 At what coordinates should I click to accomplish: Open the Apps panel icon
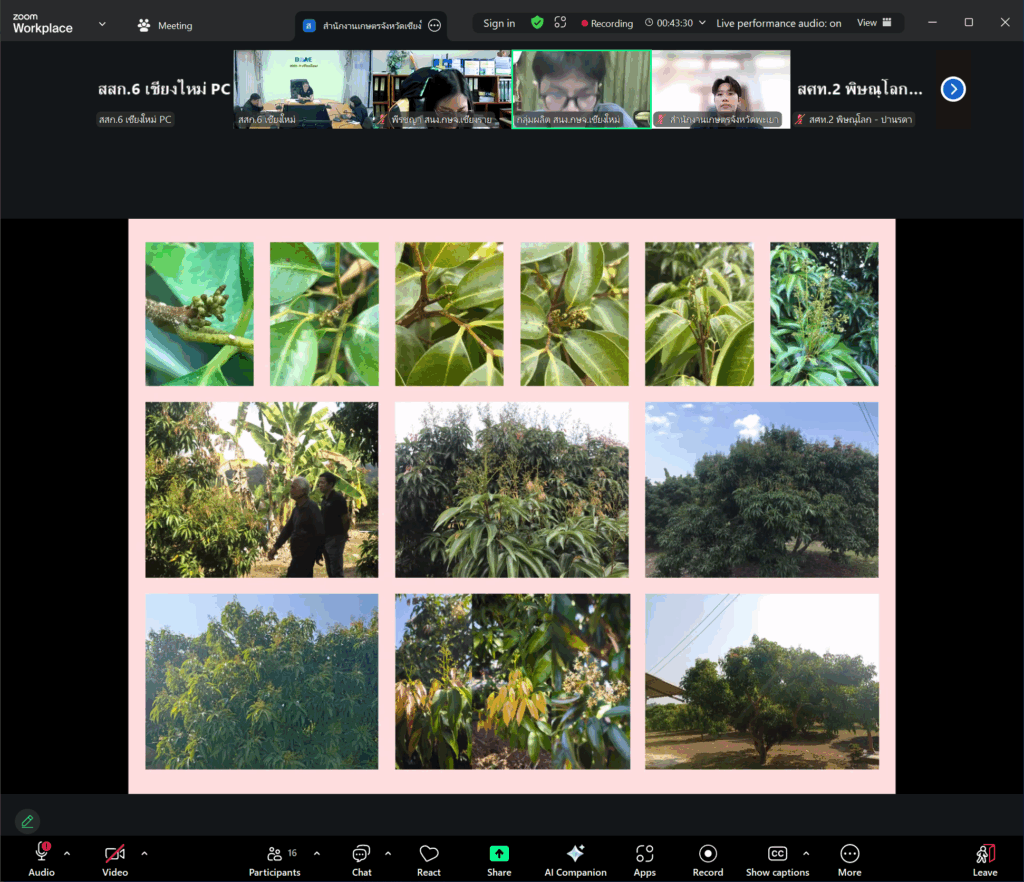644,854
